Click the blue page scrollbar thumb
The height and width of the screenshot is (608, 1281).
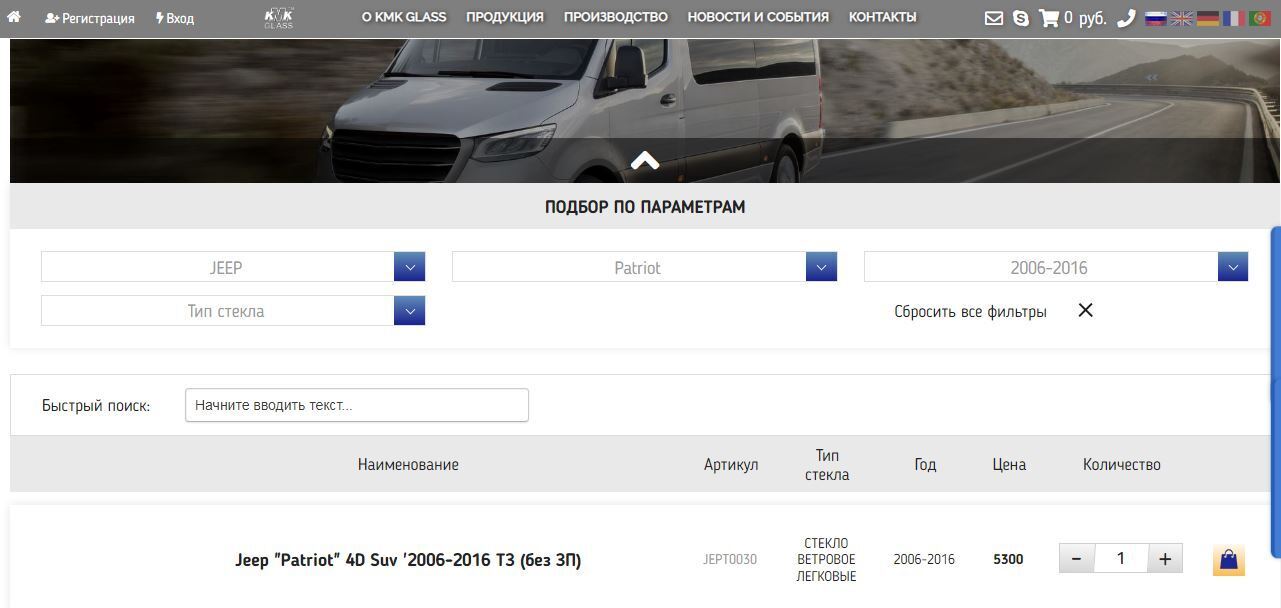(x=1276, y=392)
